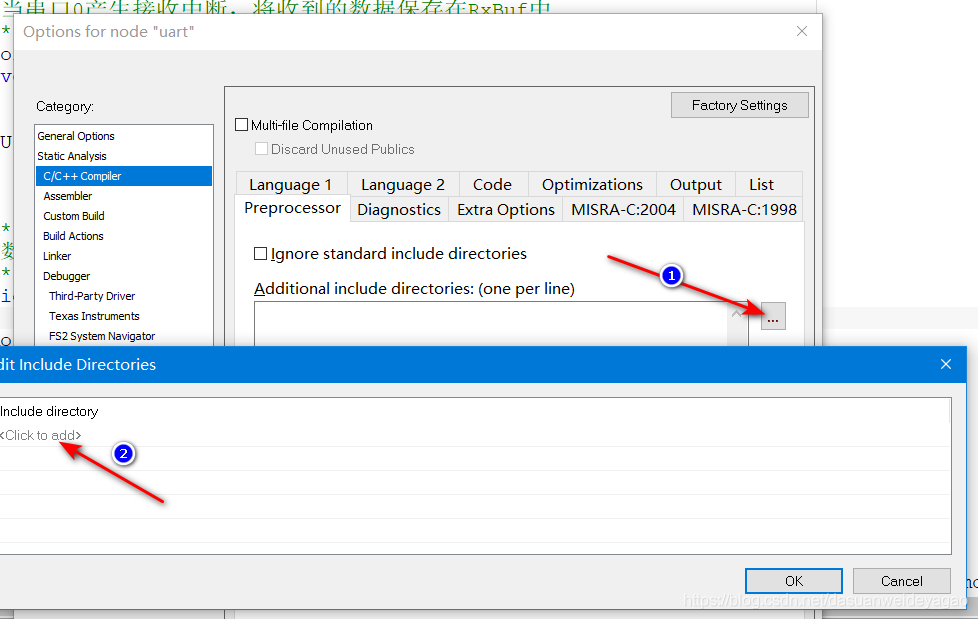
Task: Select Custom Build category
Action: [123, 216]
